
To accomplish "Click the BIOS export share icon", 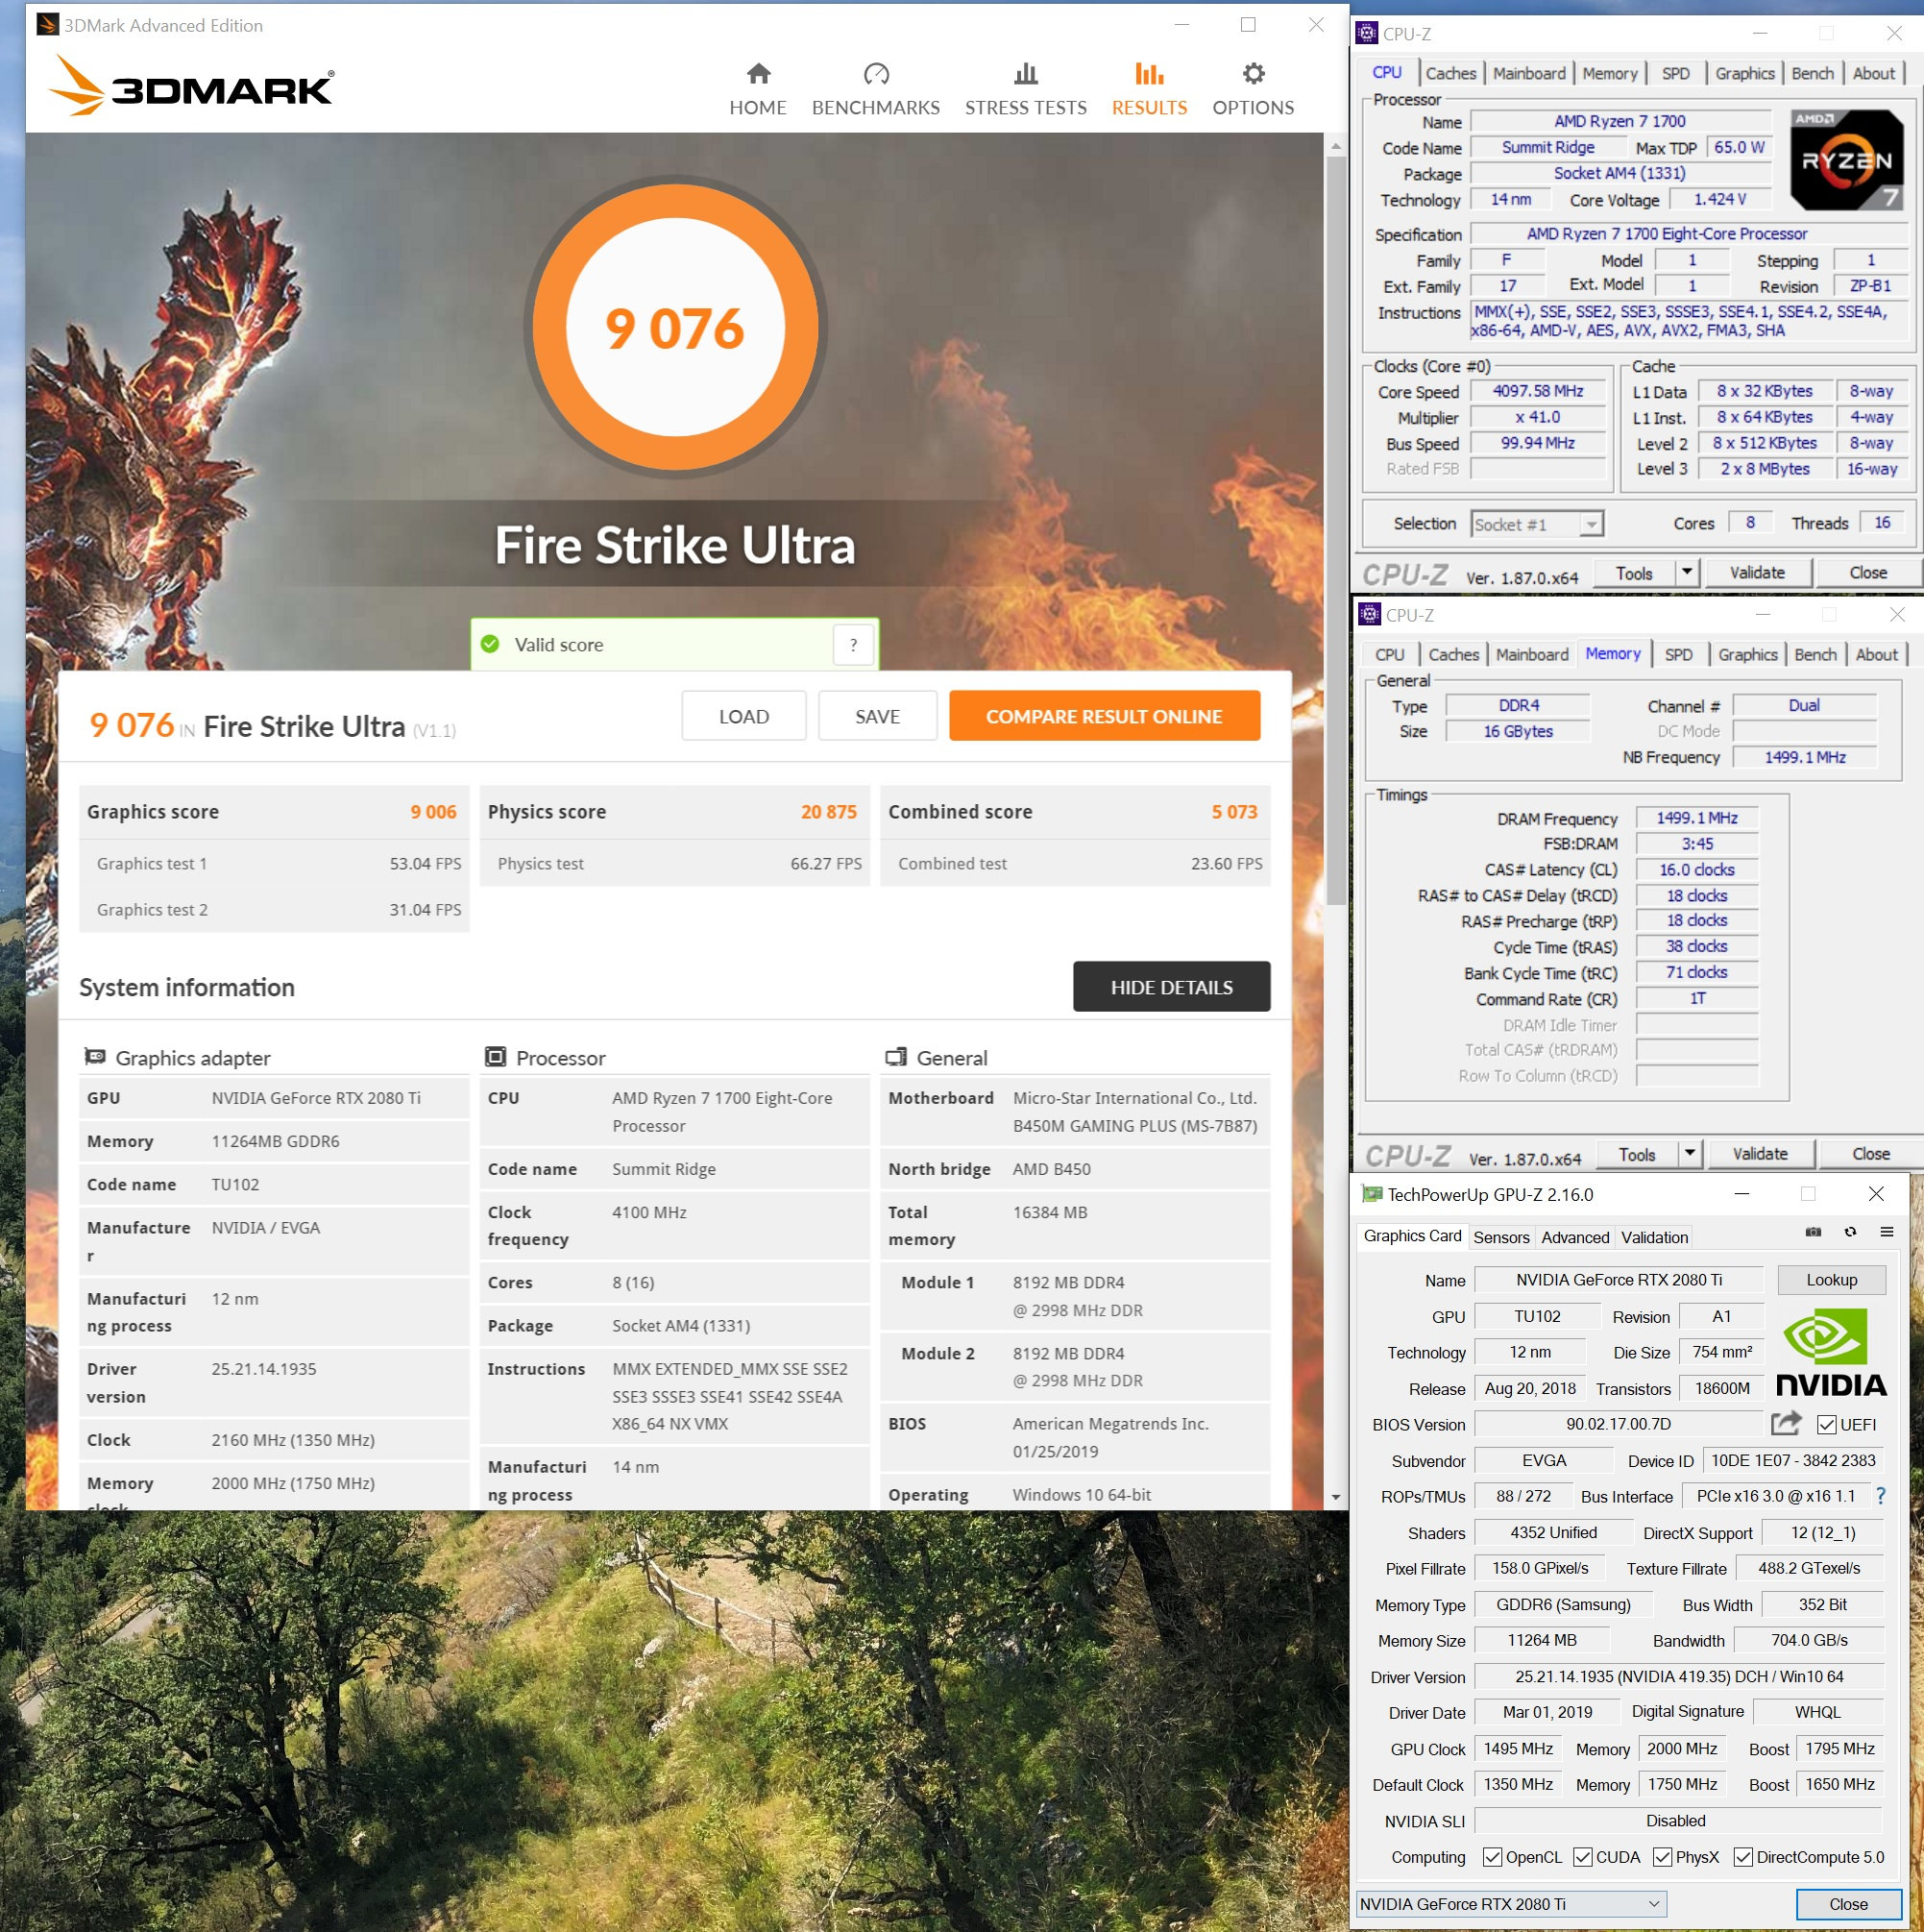I will point(1786,1423).
